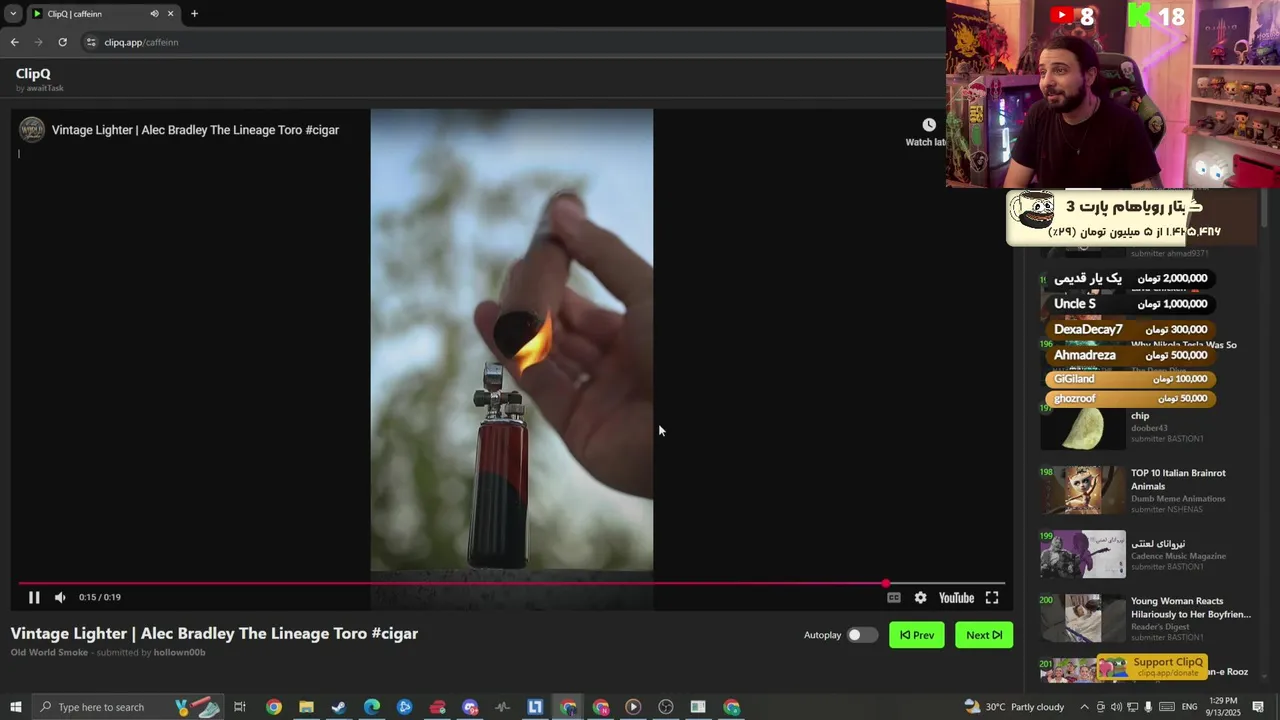Pause the video with the pause button
The image size is (1280, 720).
[x=34, y=597]
